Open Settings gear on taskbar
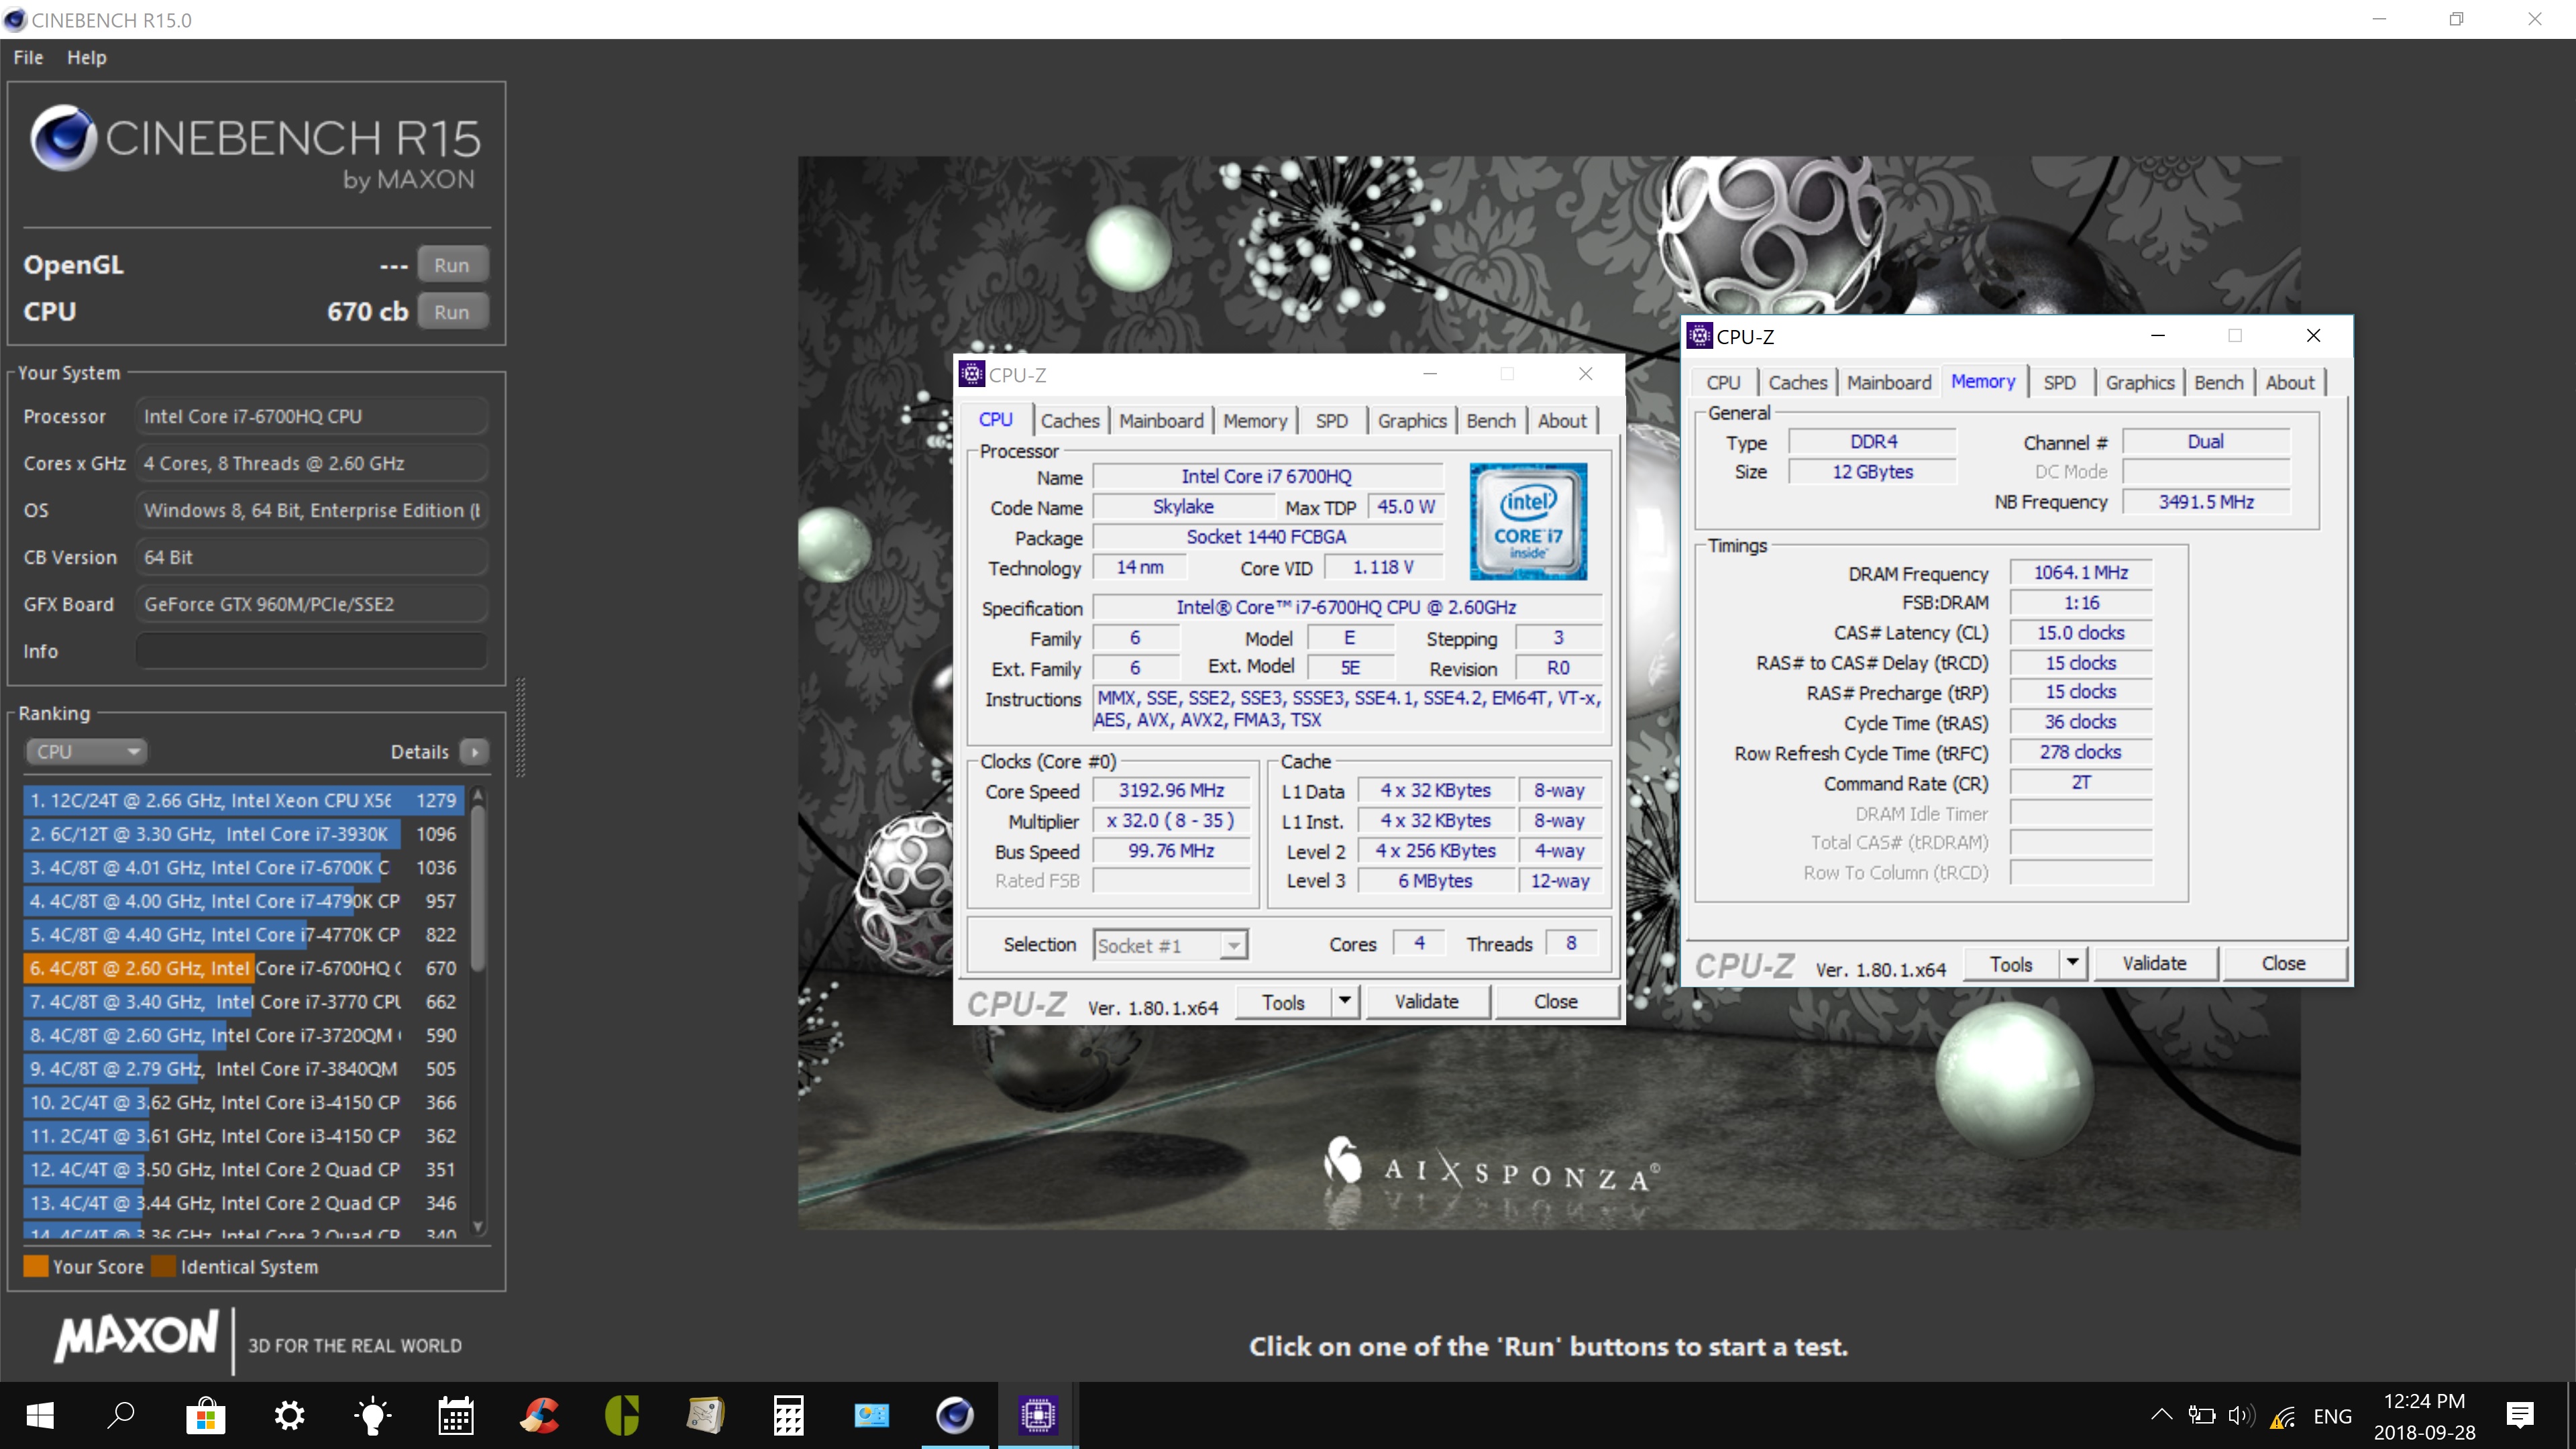Image resolution: width=2576 pixels, height=1449 pixels. (289, 1415)
